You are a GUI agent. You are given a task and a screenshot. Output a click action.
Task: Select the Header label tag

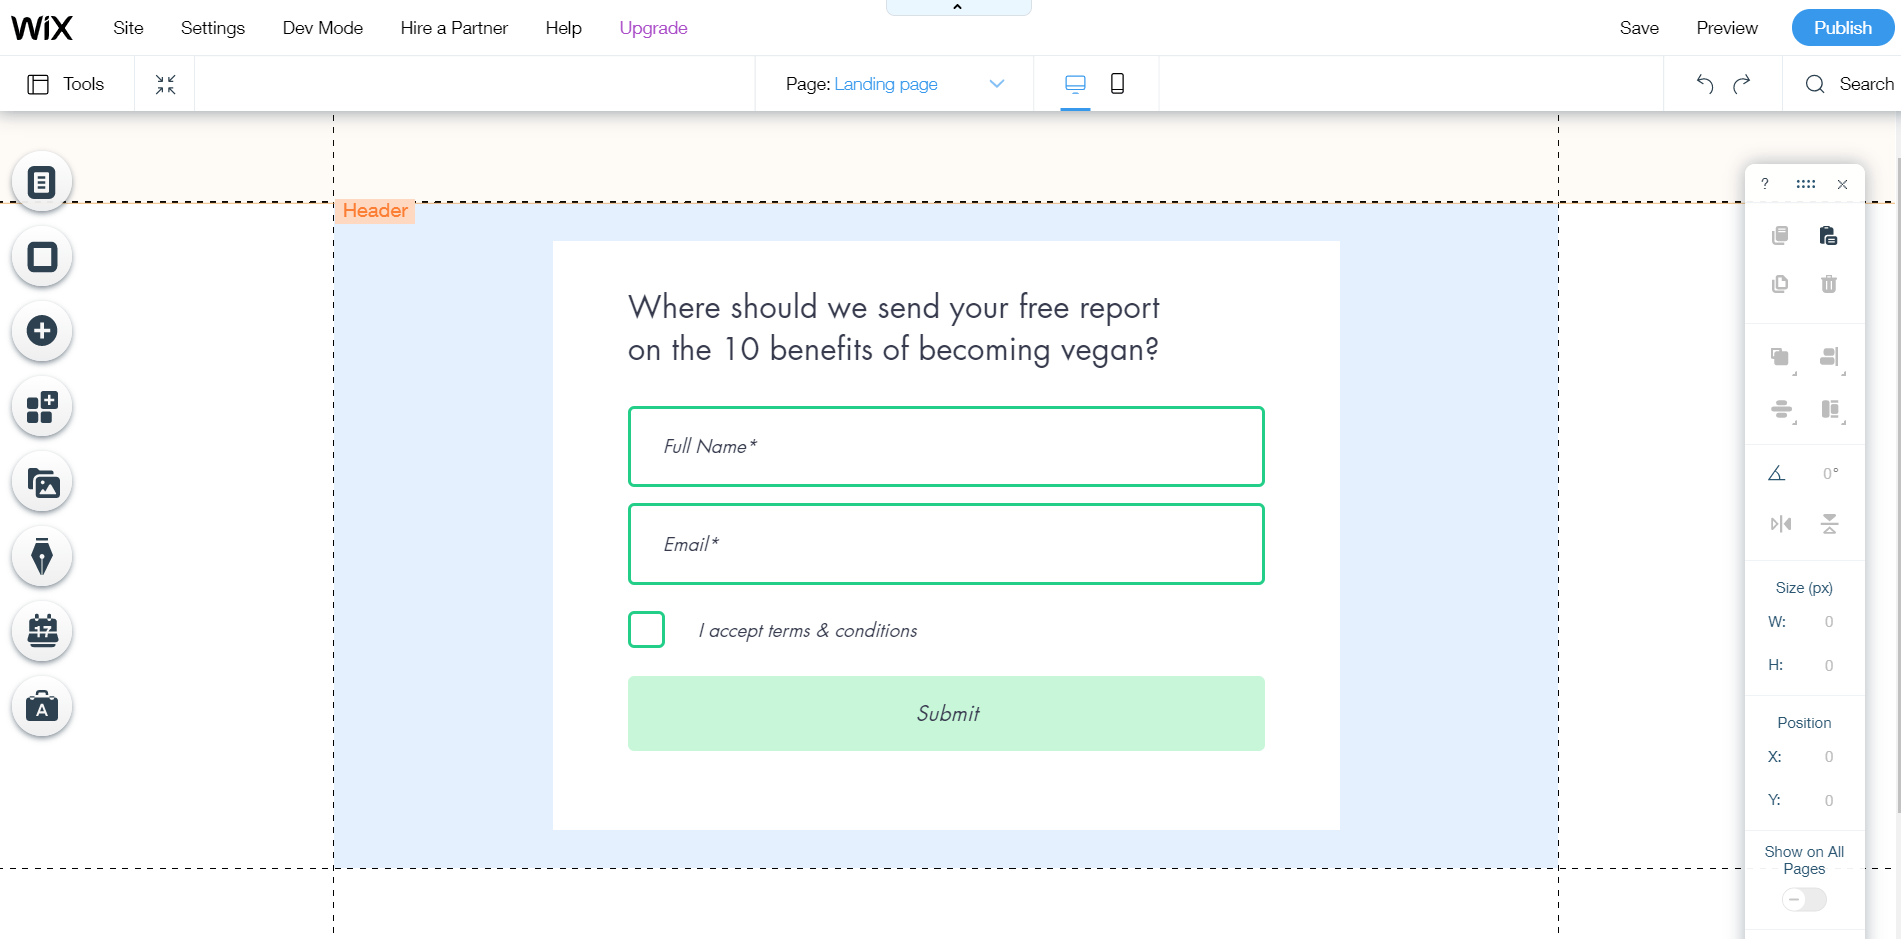375,210
